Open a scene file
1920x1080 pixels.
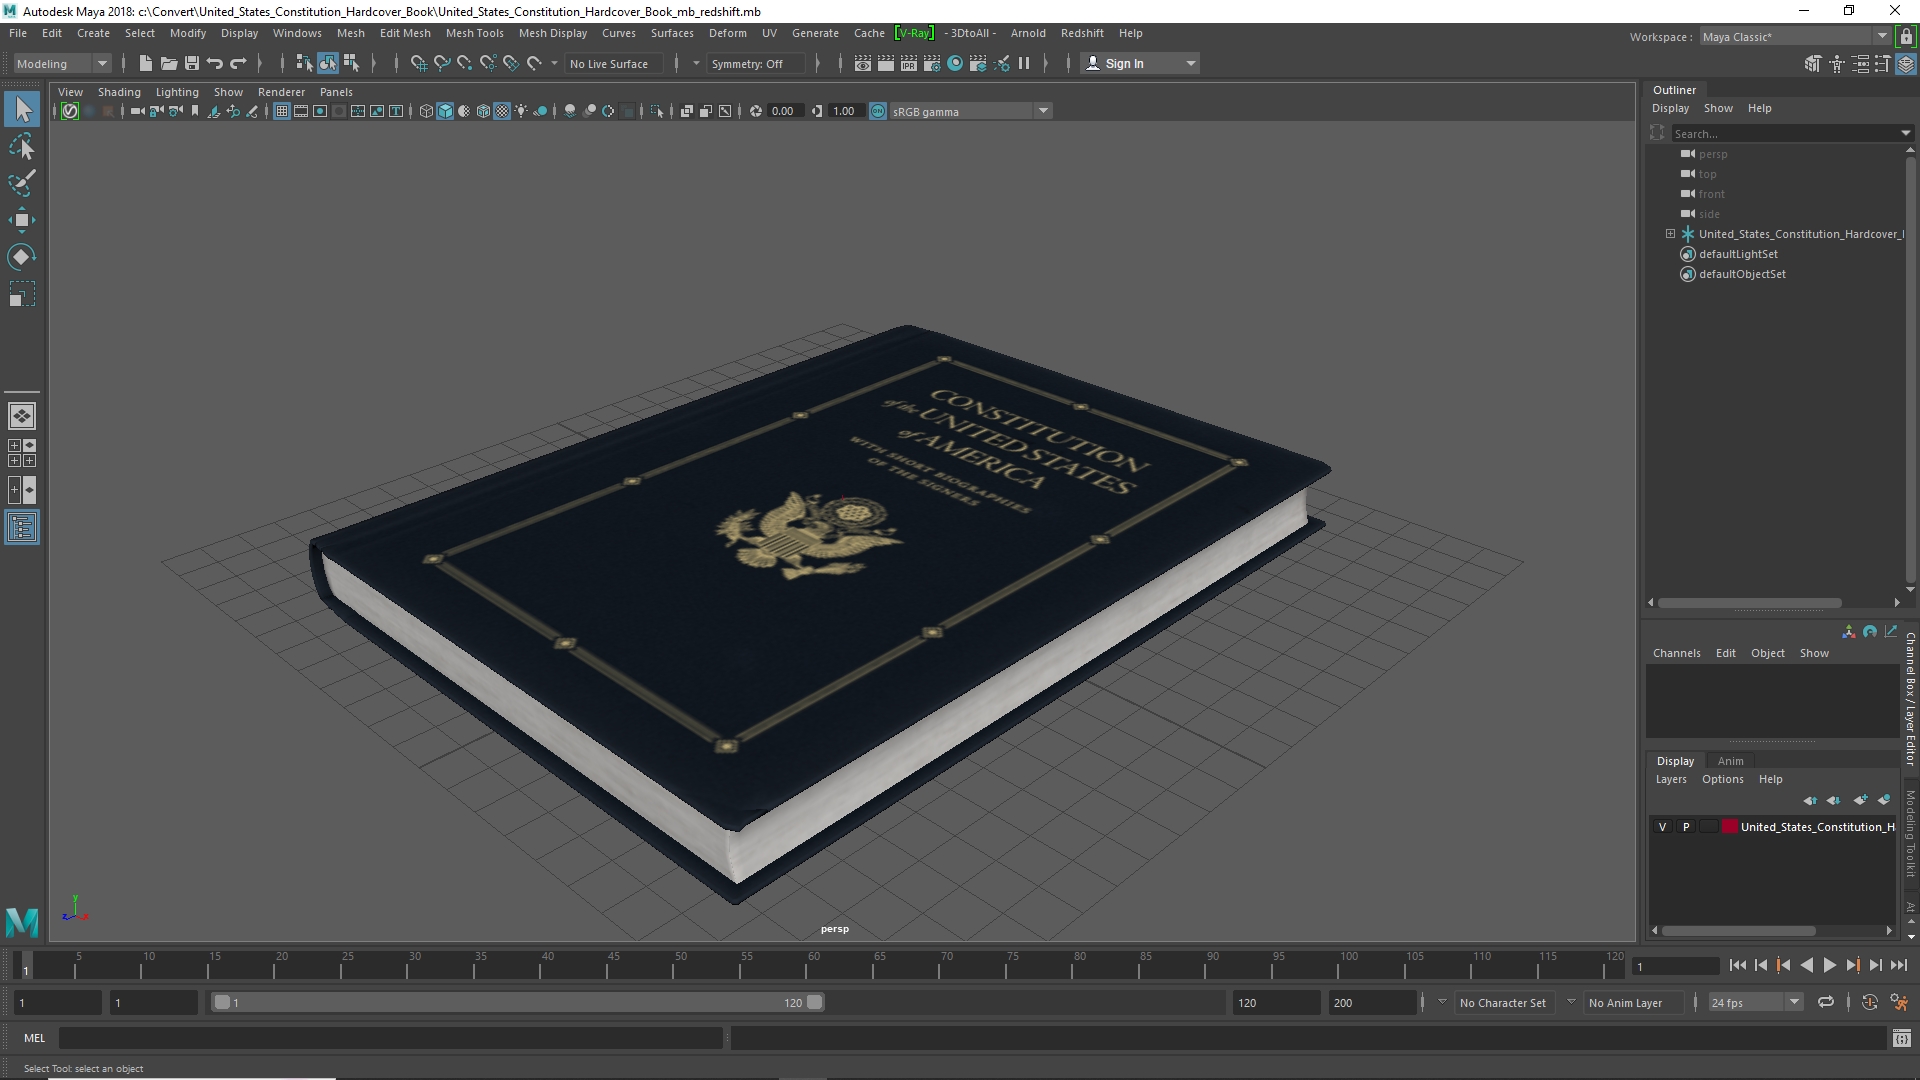(x=169, y=63)
